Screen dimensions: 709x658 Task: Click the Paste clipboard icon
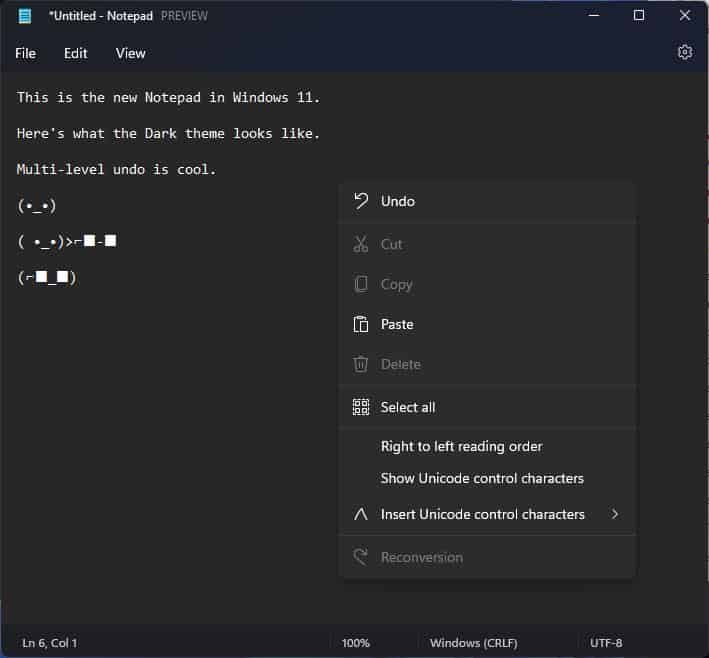pyautogui.click(x=361, y=324)
